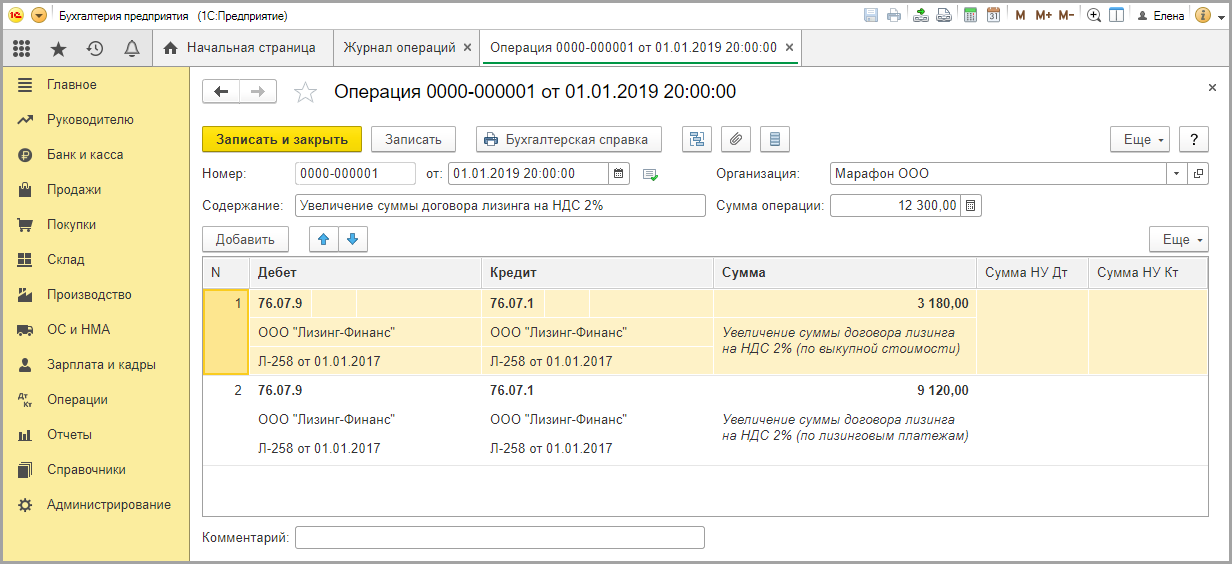The width and height of the screenshot is (1232, 564).
Task: Close the operation form with the X
Action: point(1213,88)
